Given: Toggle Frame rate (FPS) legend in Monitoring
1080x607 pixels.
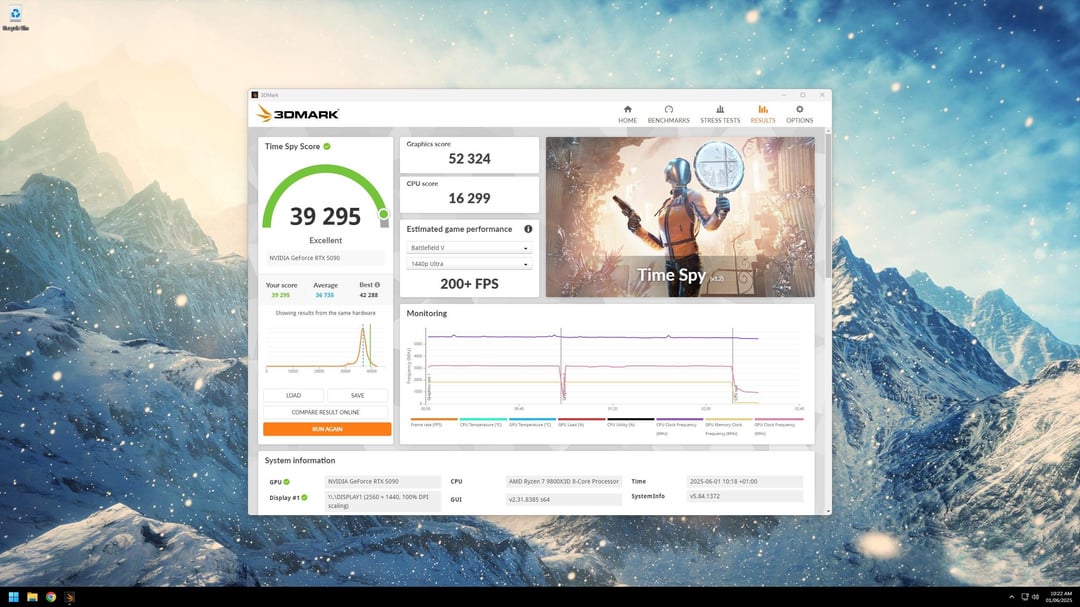Looking at the screenshot, I should pyautogui.click(x=434, y=422).
